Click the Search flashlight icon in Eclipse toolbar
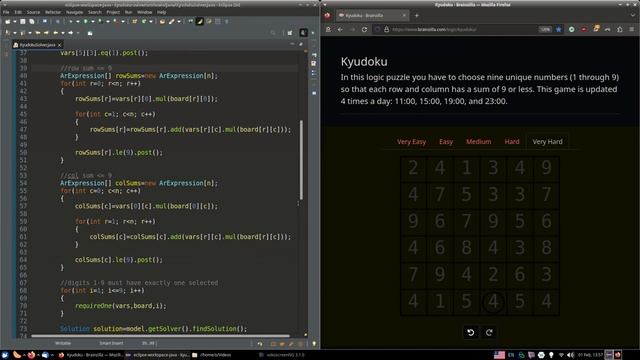Screen dimensions: 640x360 172,21
